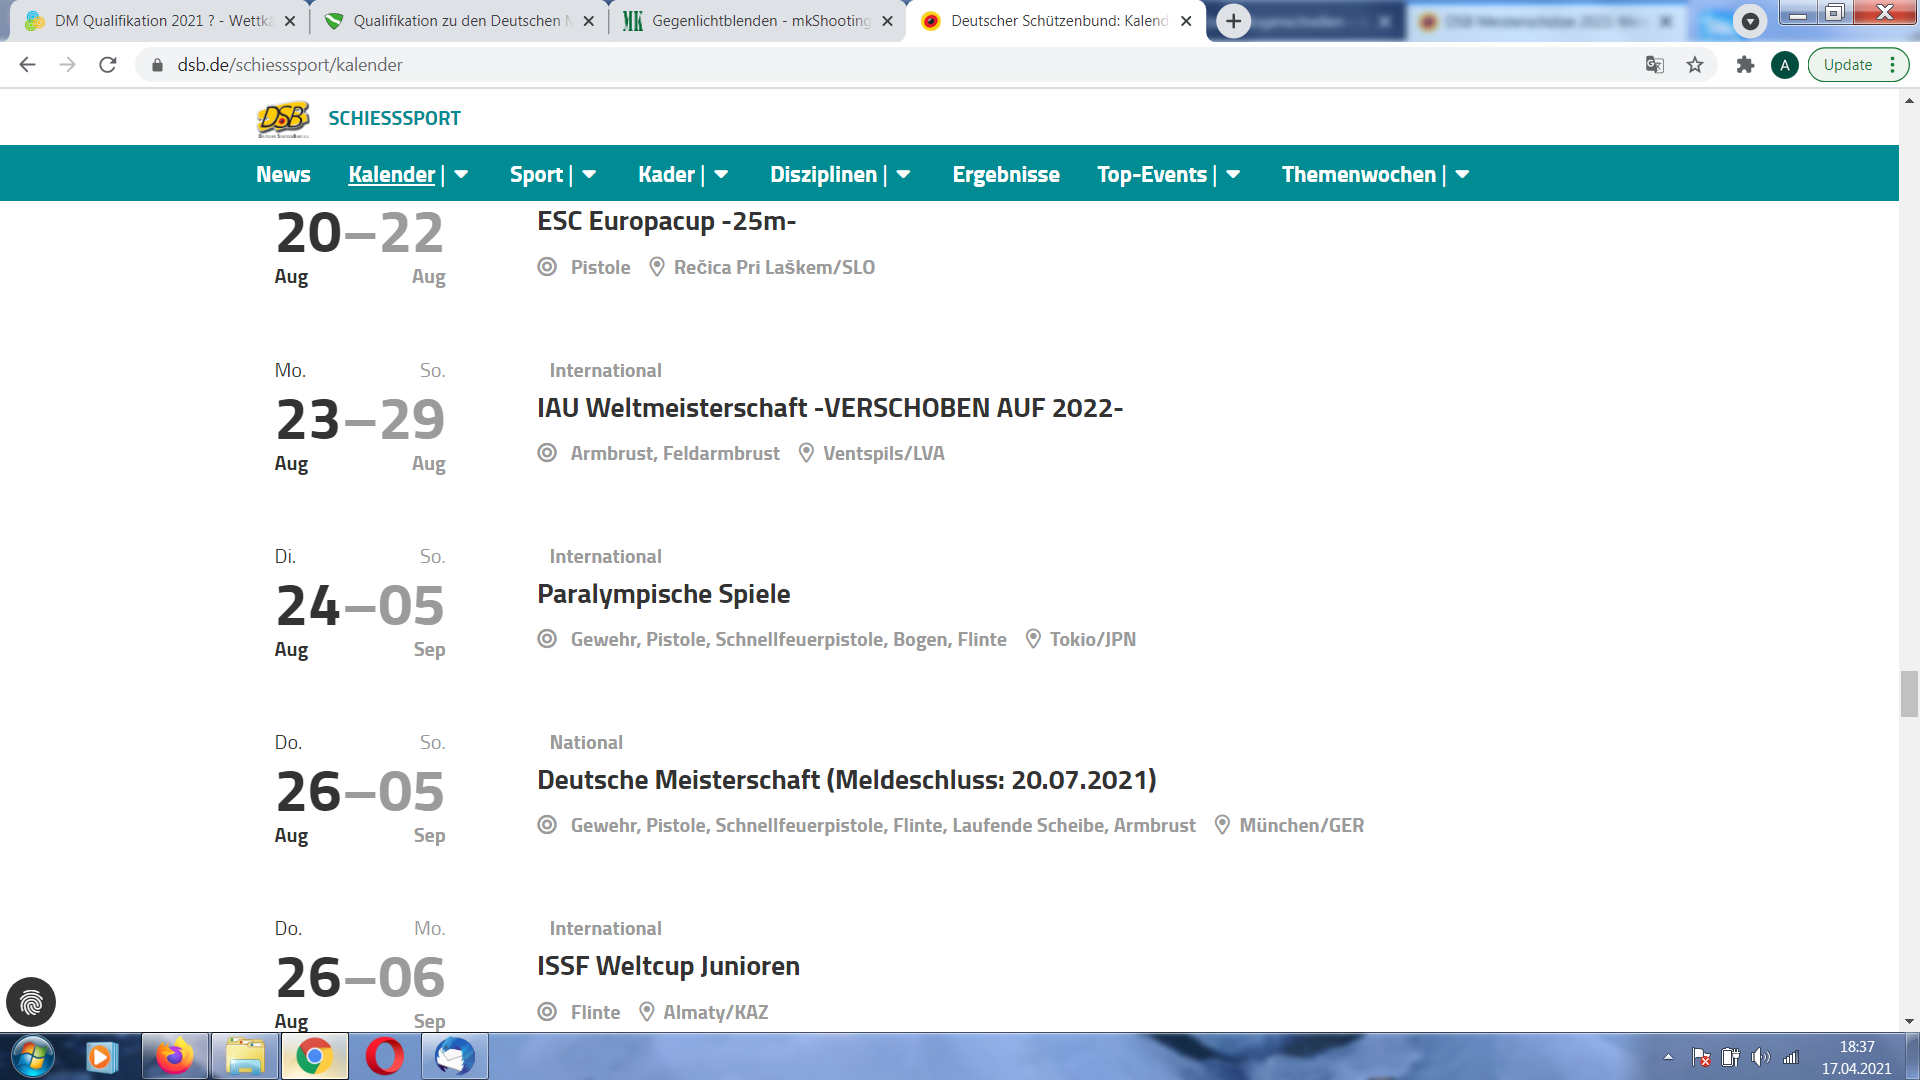
Task: Click the translate page icon
Action: pyautogui.click(x=1655, y=65)
